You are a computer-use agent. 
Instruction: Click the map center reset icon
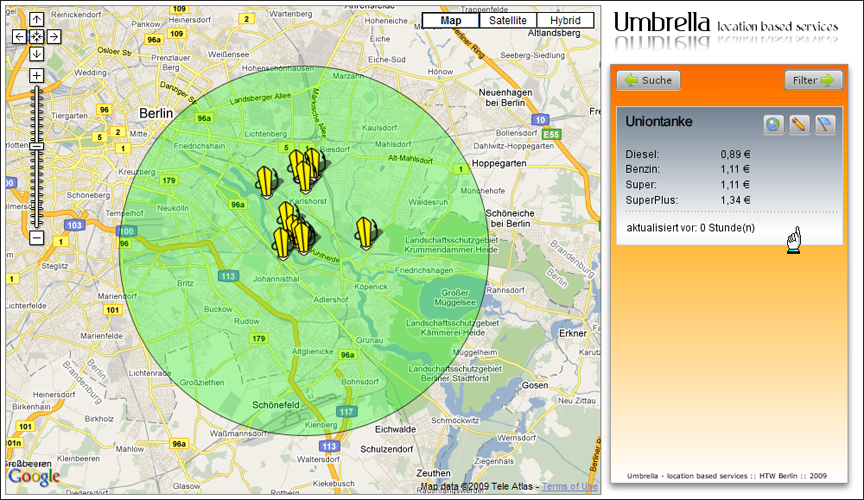[36, 36]
